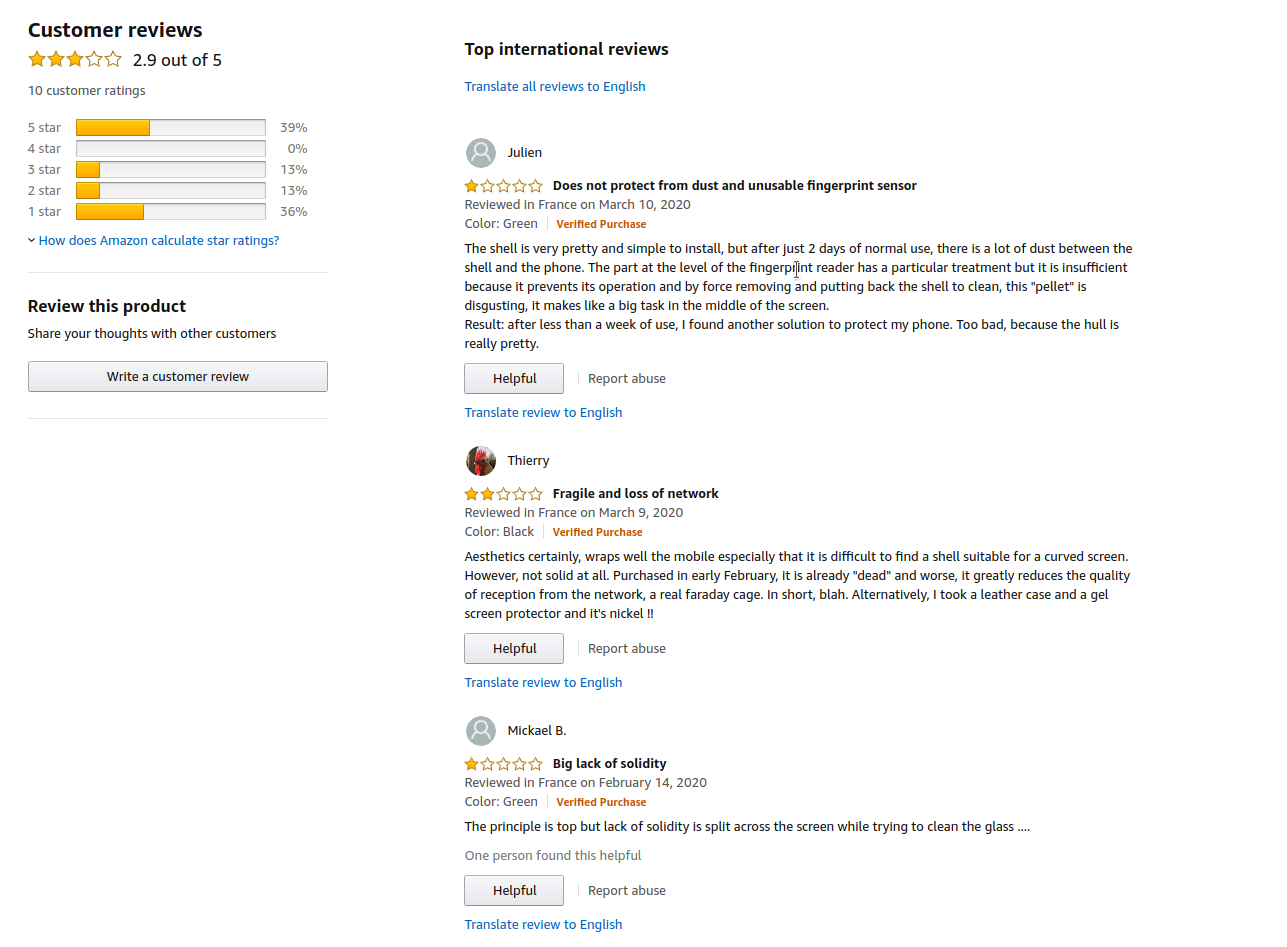The width and height of the screenshot is (1287, 947).
Task: Select the 3 star rating row
Action: pyautogui.click(x=168, y=170)
